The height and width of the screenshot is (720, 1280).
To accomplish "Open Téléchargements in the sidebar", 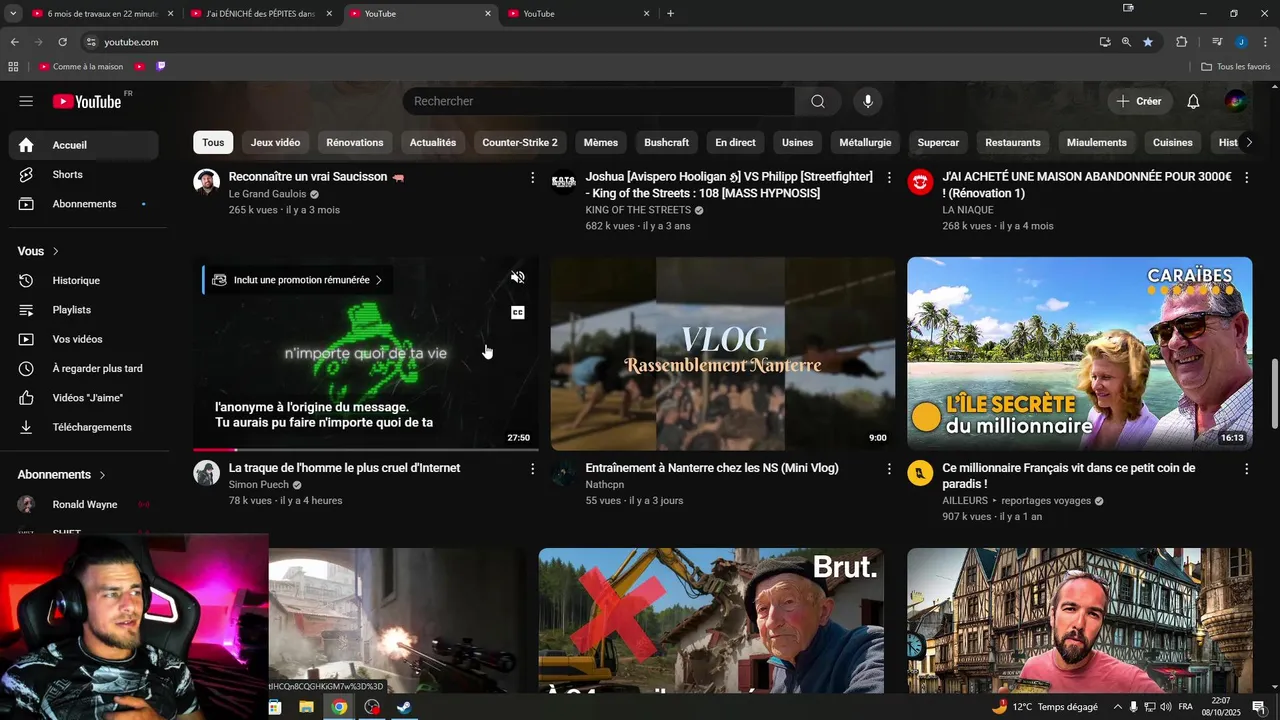I will (x=84, y=427).
